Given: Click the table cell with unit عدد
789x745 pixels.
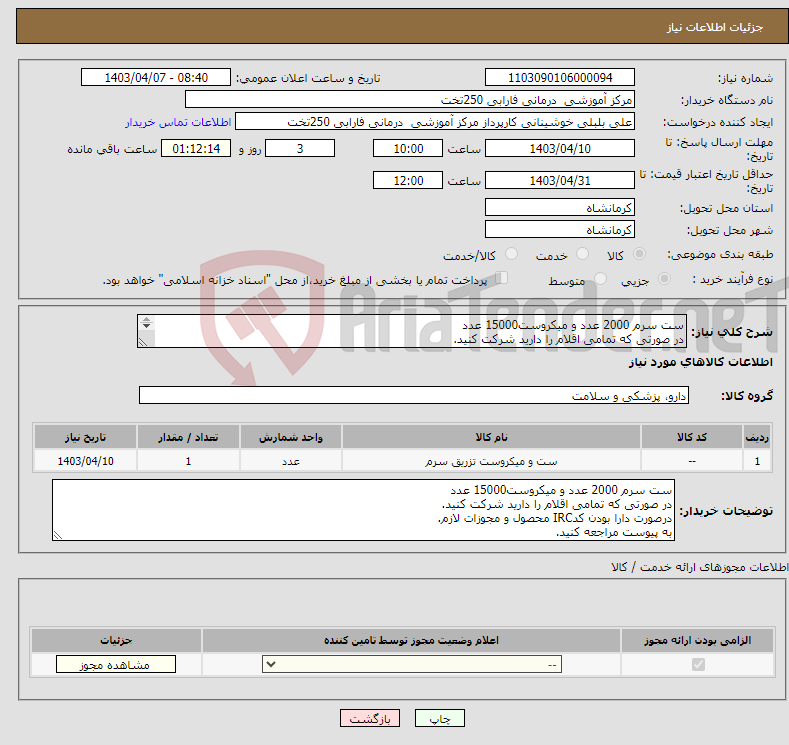Looking at the screenshot, I should tap(291, 461).
